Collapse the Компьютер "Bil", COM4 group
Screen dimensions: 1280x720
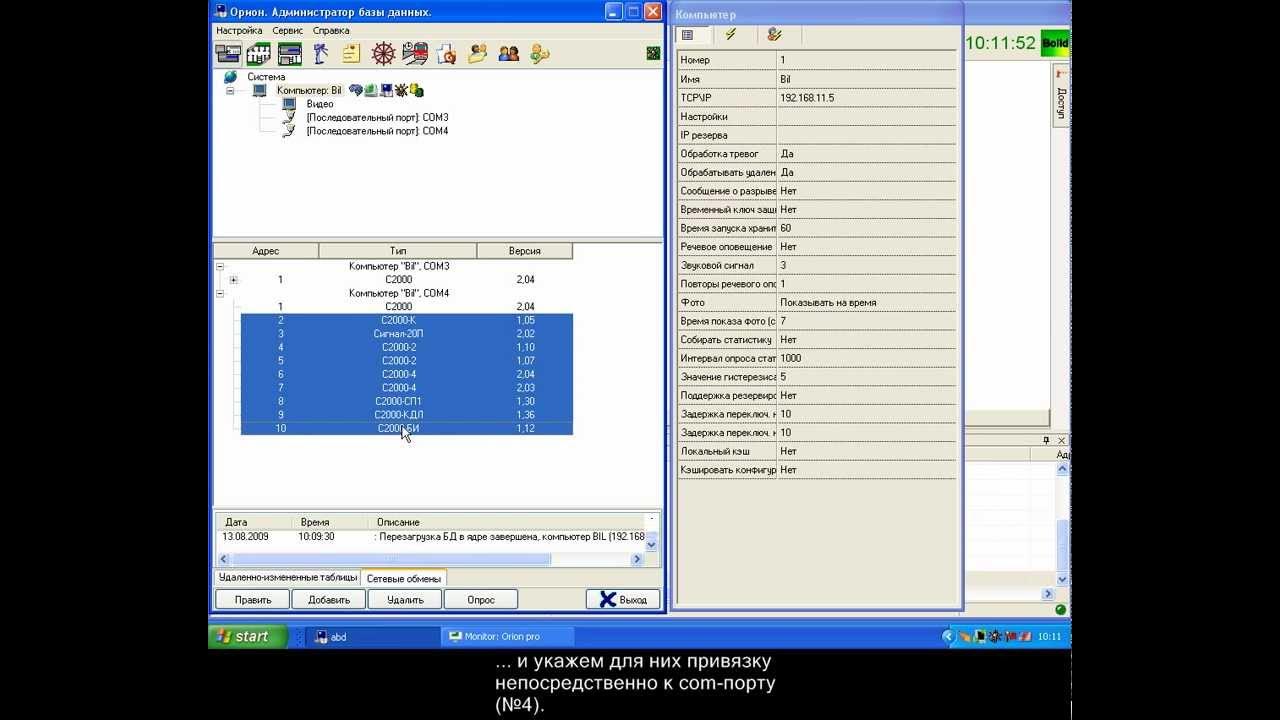point(220,294)
